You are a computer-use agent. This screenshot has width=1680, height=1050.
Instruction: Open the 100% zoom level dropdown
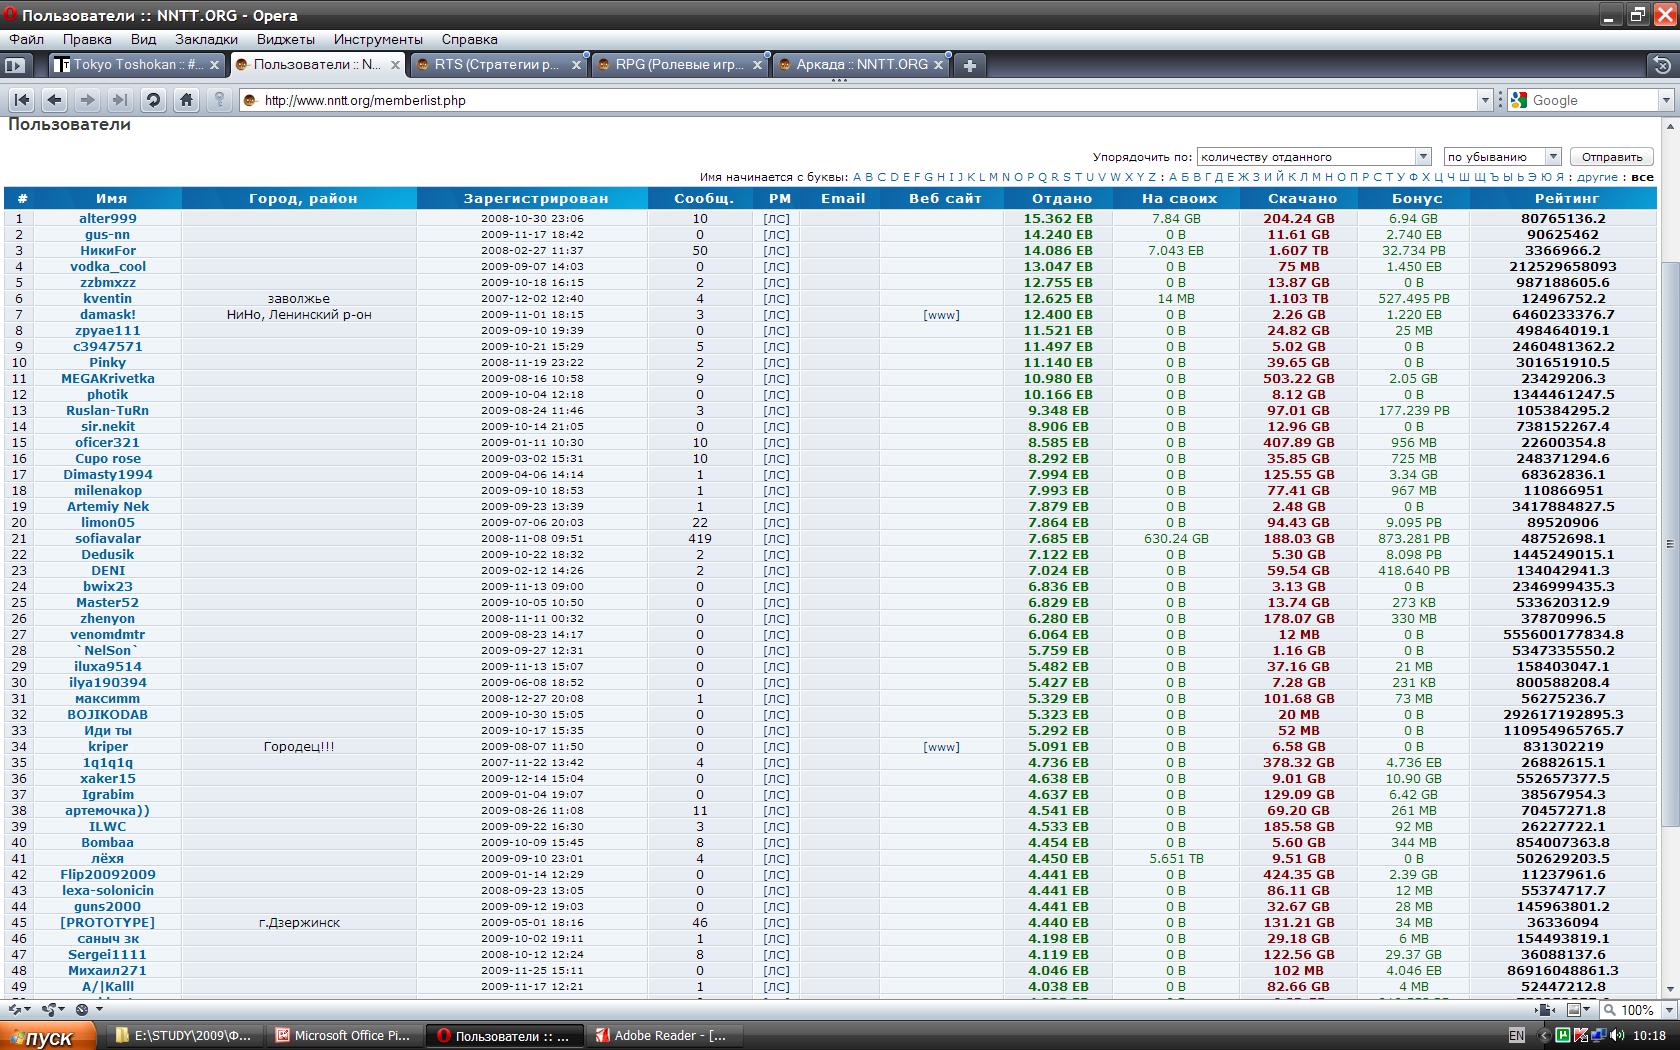tap(1669, 1010)
